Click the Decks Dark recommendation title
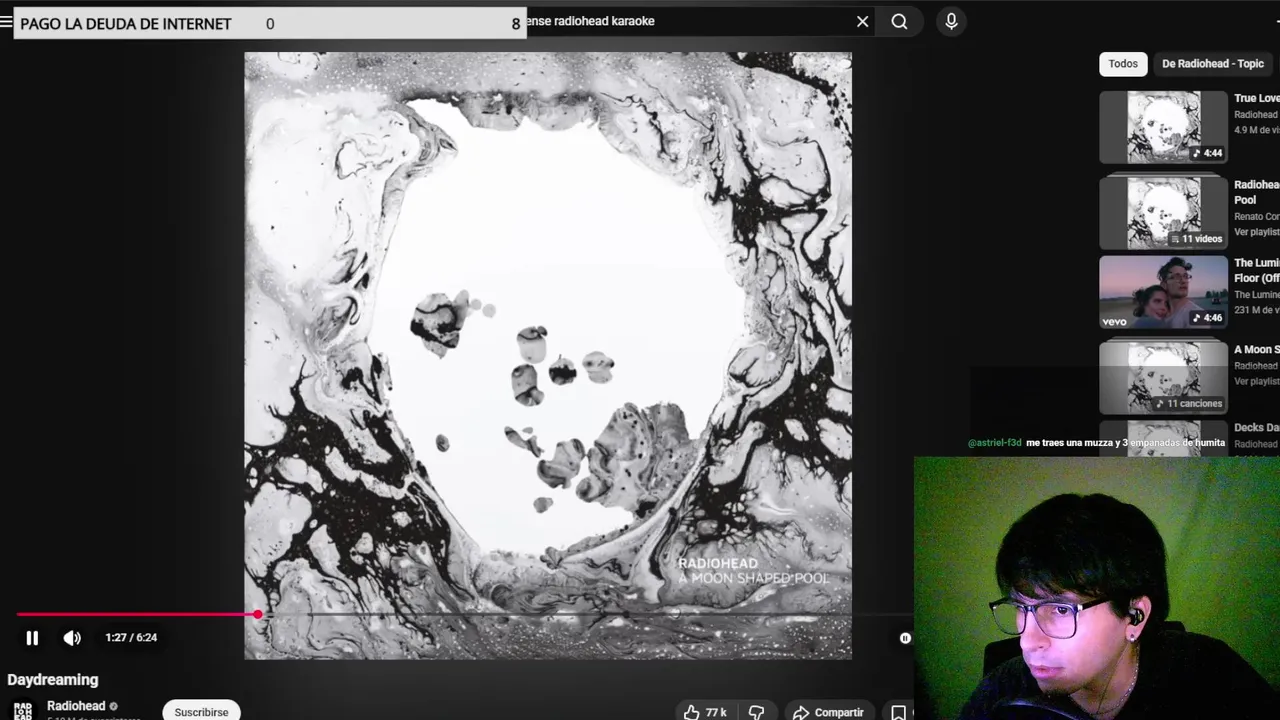Image resolution: width=1280 pixels, height=720 pixels. coord(1257,428)
